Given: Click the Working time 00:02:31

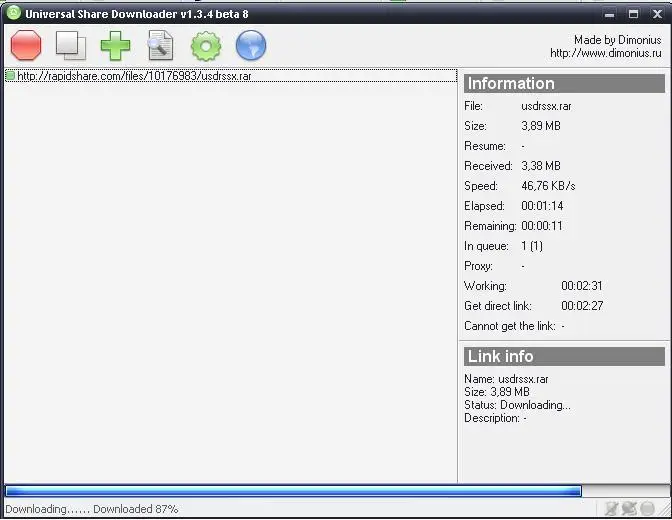Looking at the screenshot, I should (x=582, y=286).
